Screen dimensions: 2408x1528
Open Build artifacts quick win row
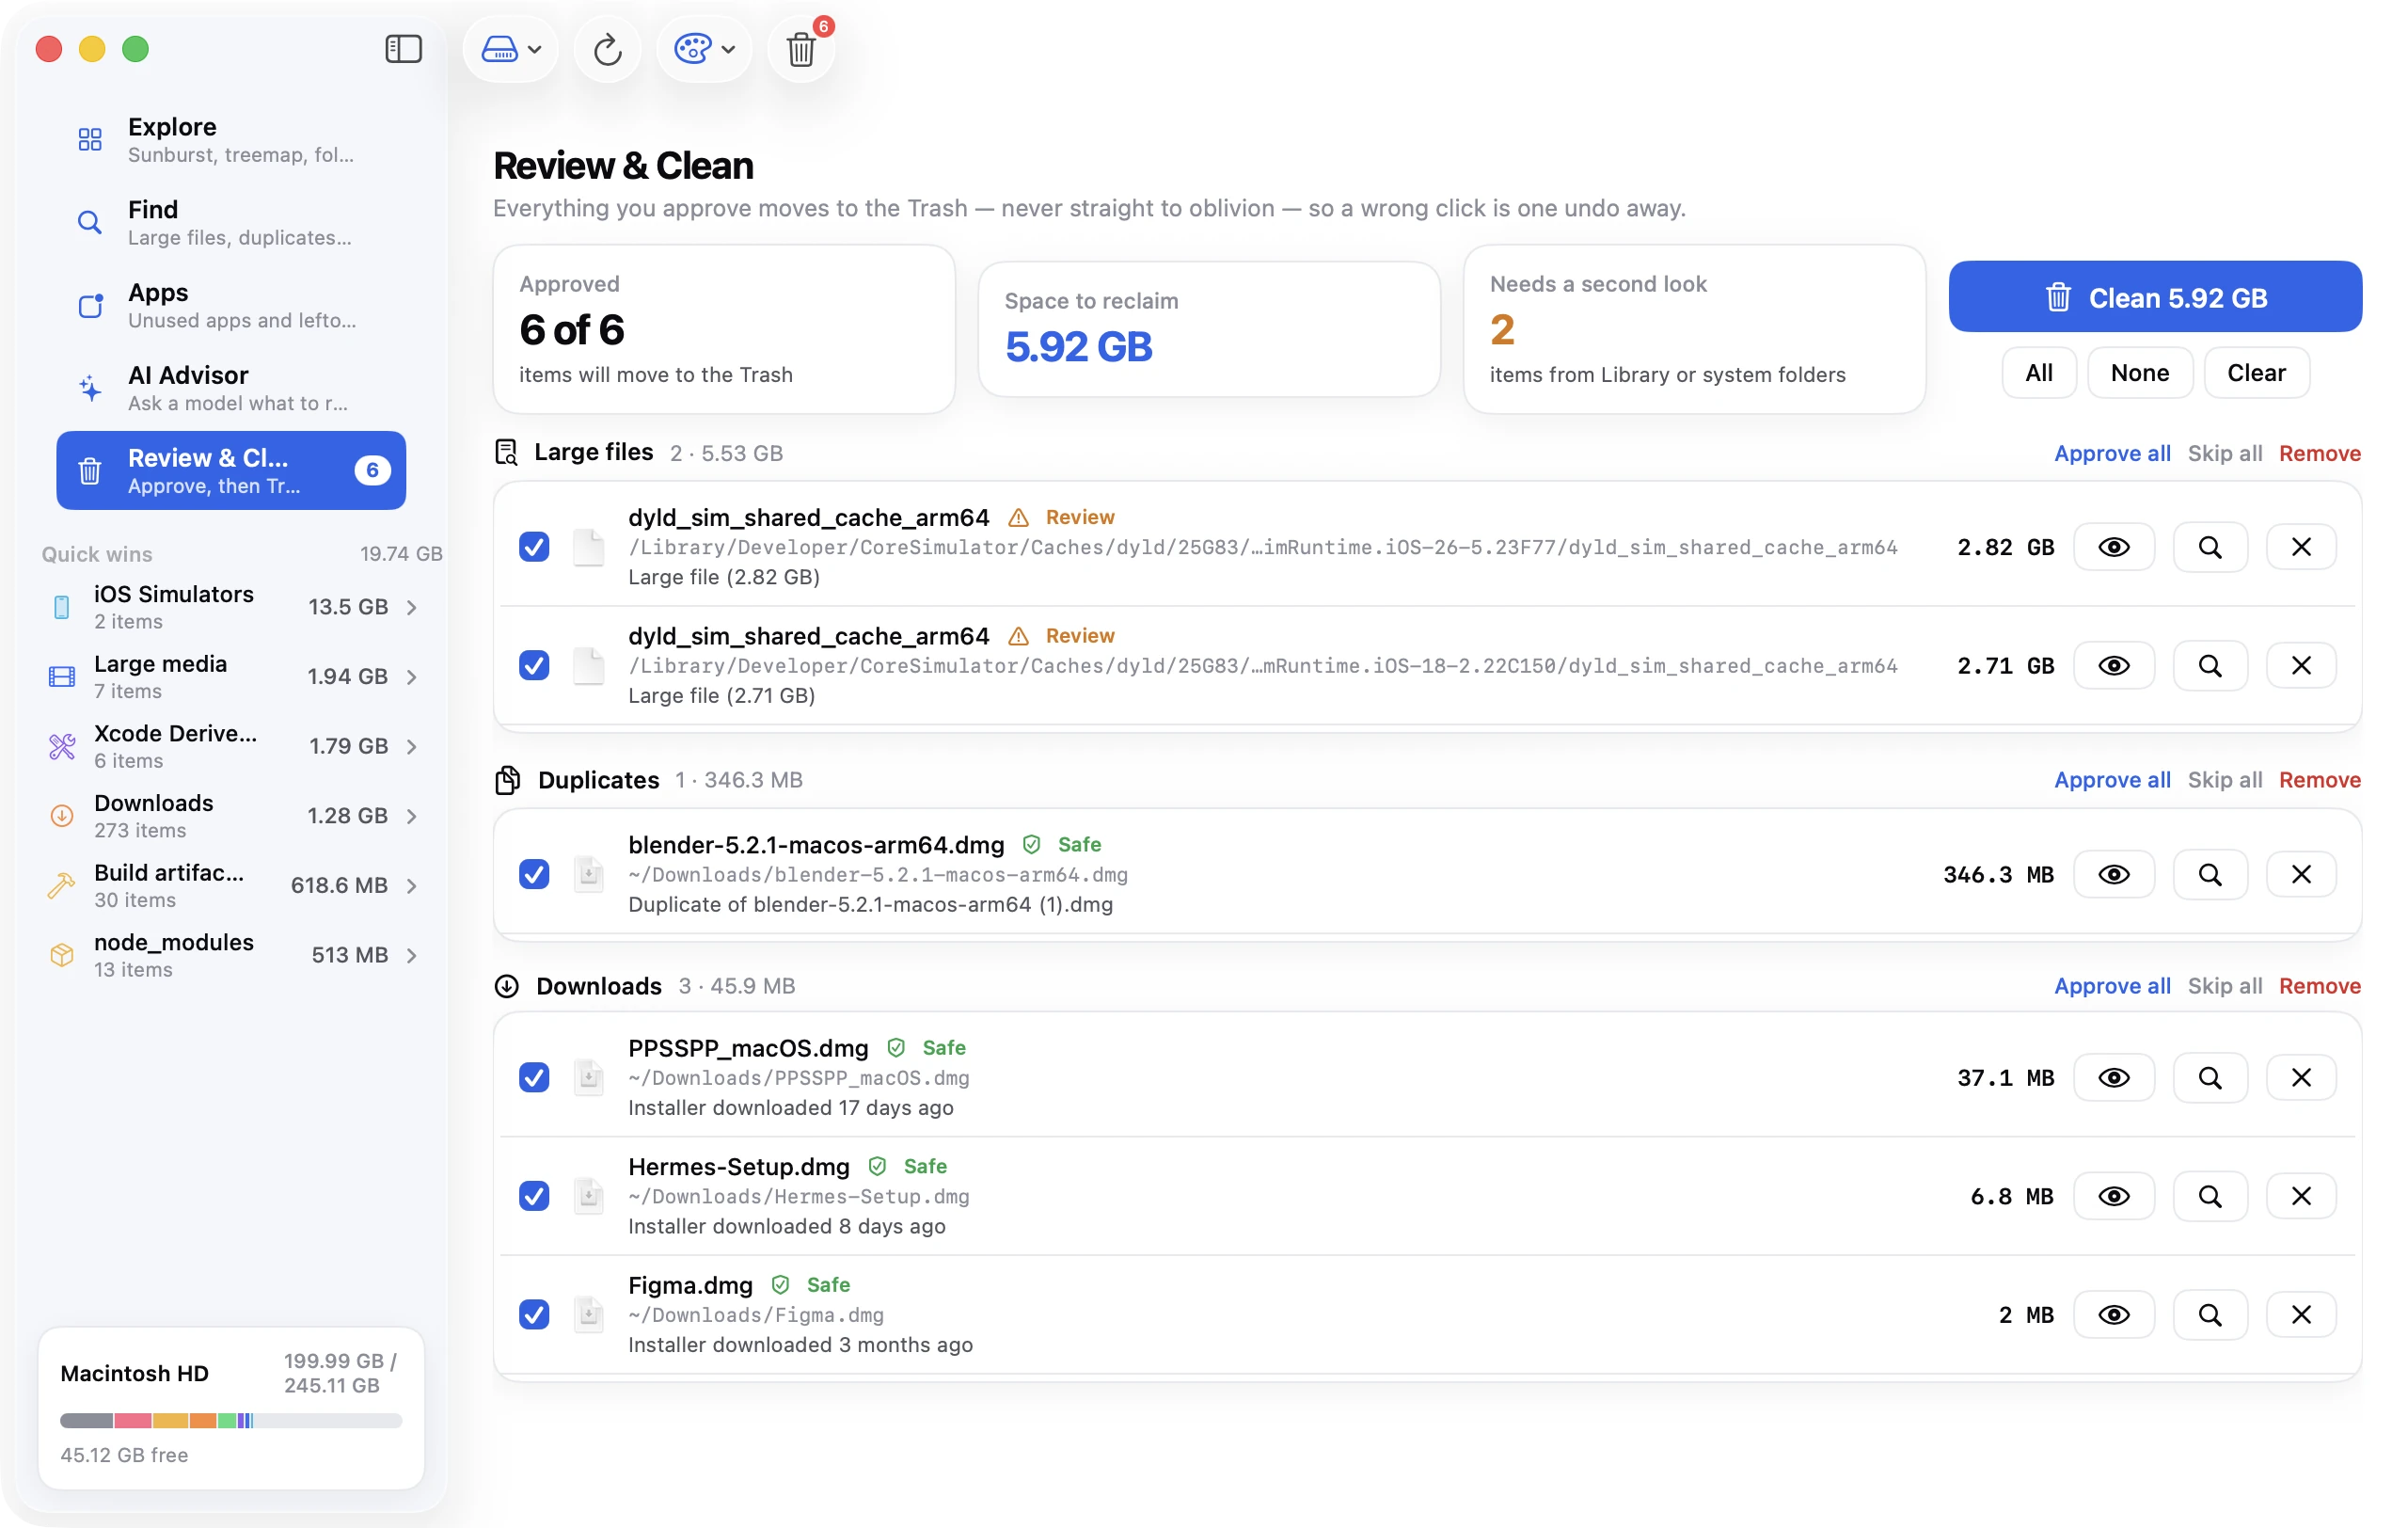231,885
